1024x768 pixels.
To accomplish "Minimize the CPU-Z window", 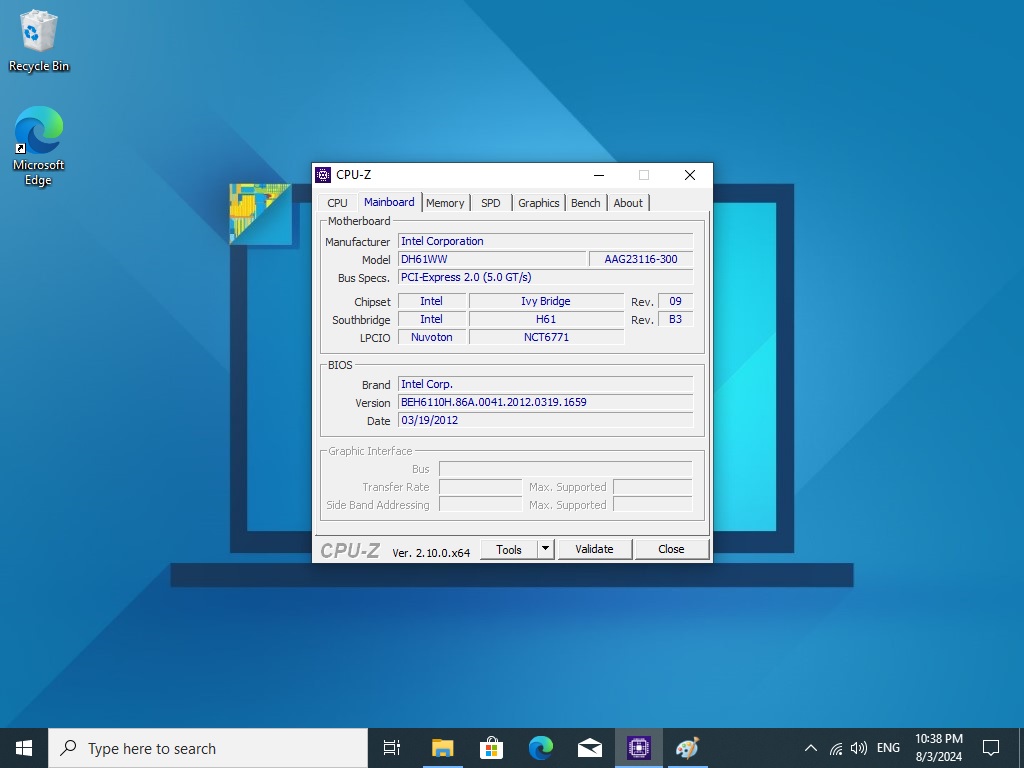I will (x=599, y=175).
